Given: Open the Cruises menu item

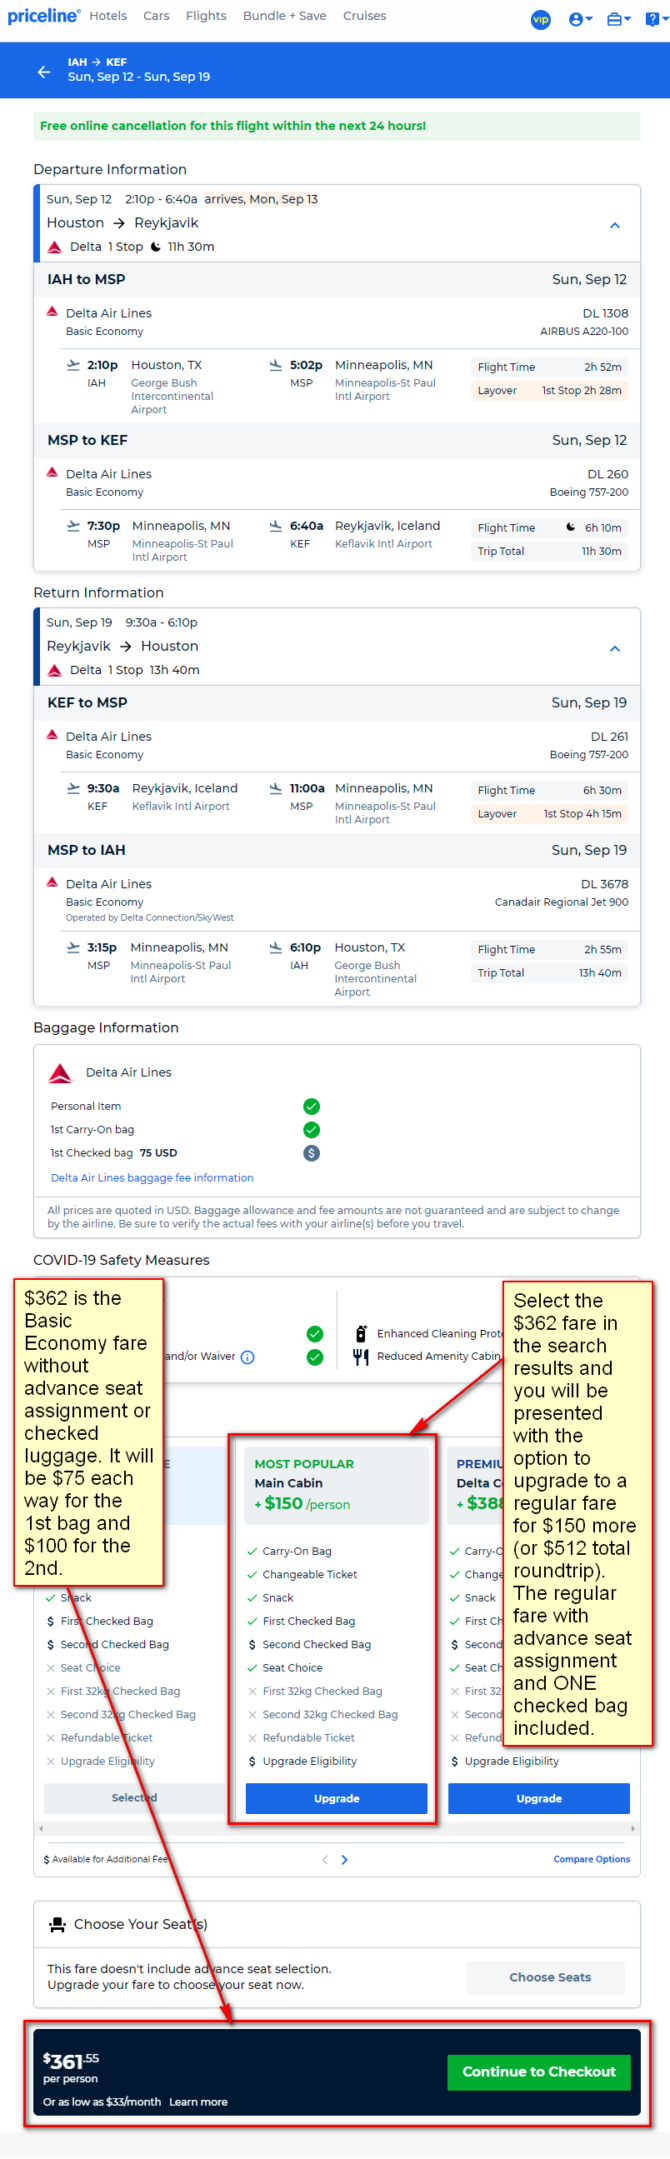Looking at the screenshot, I should (364, 16).
